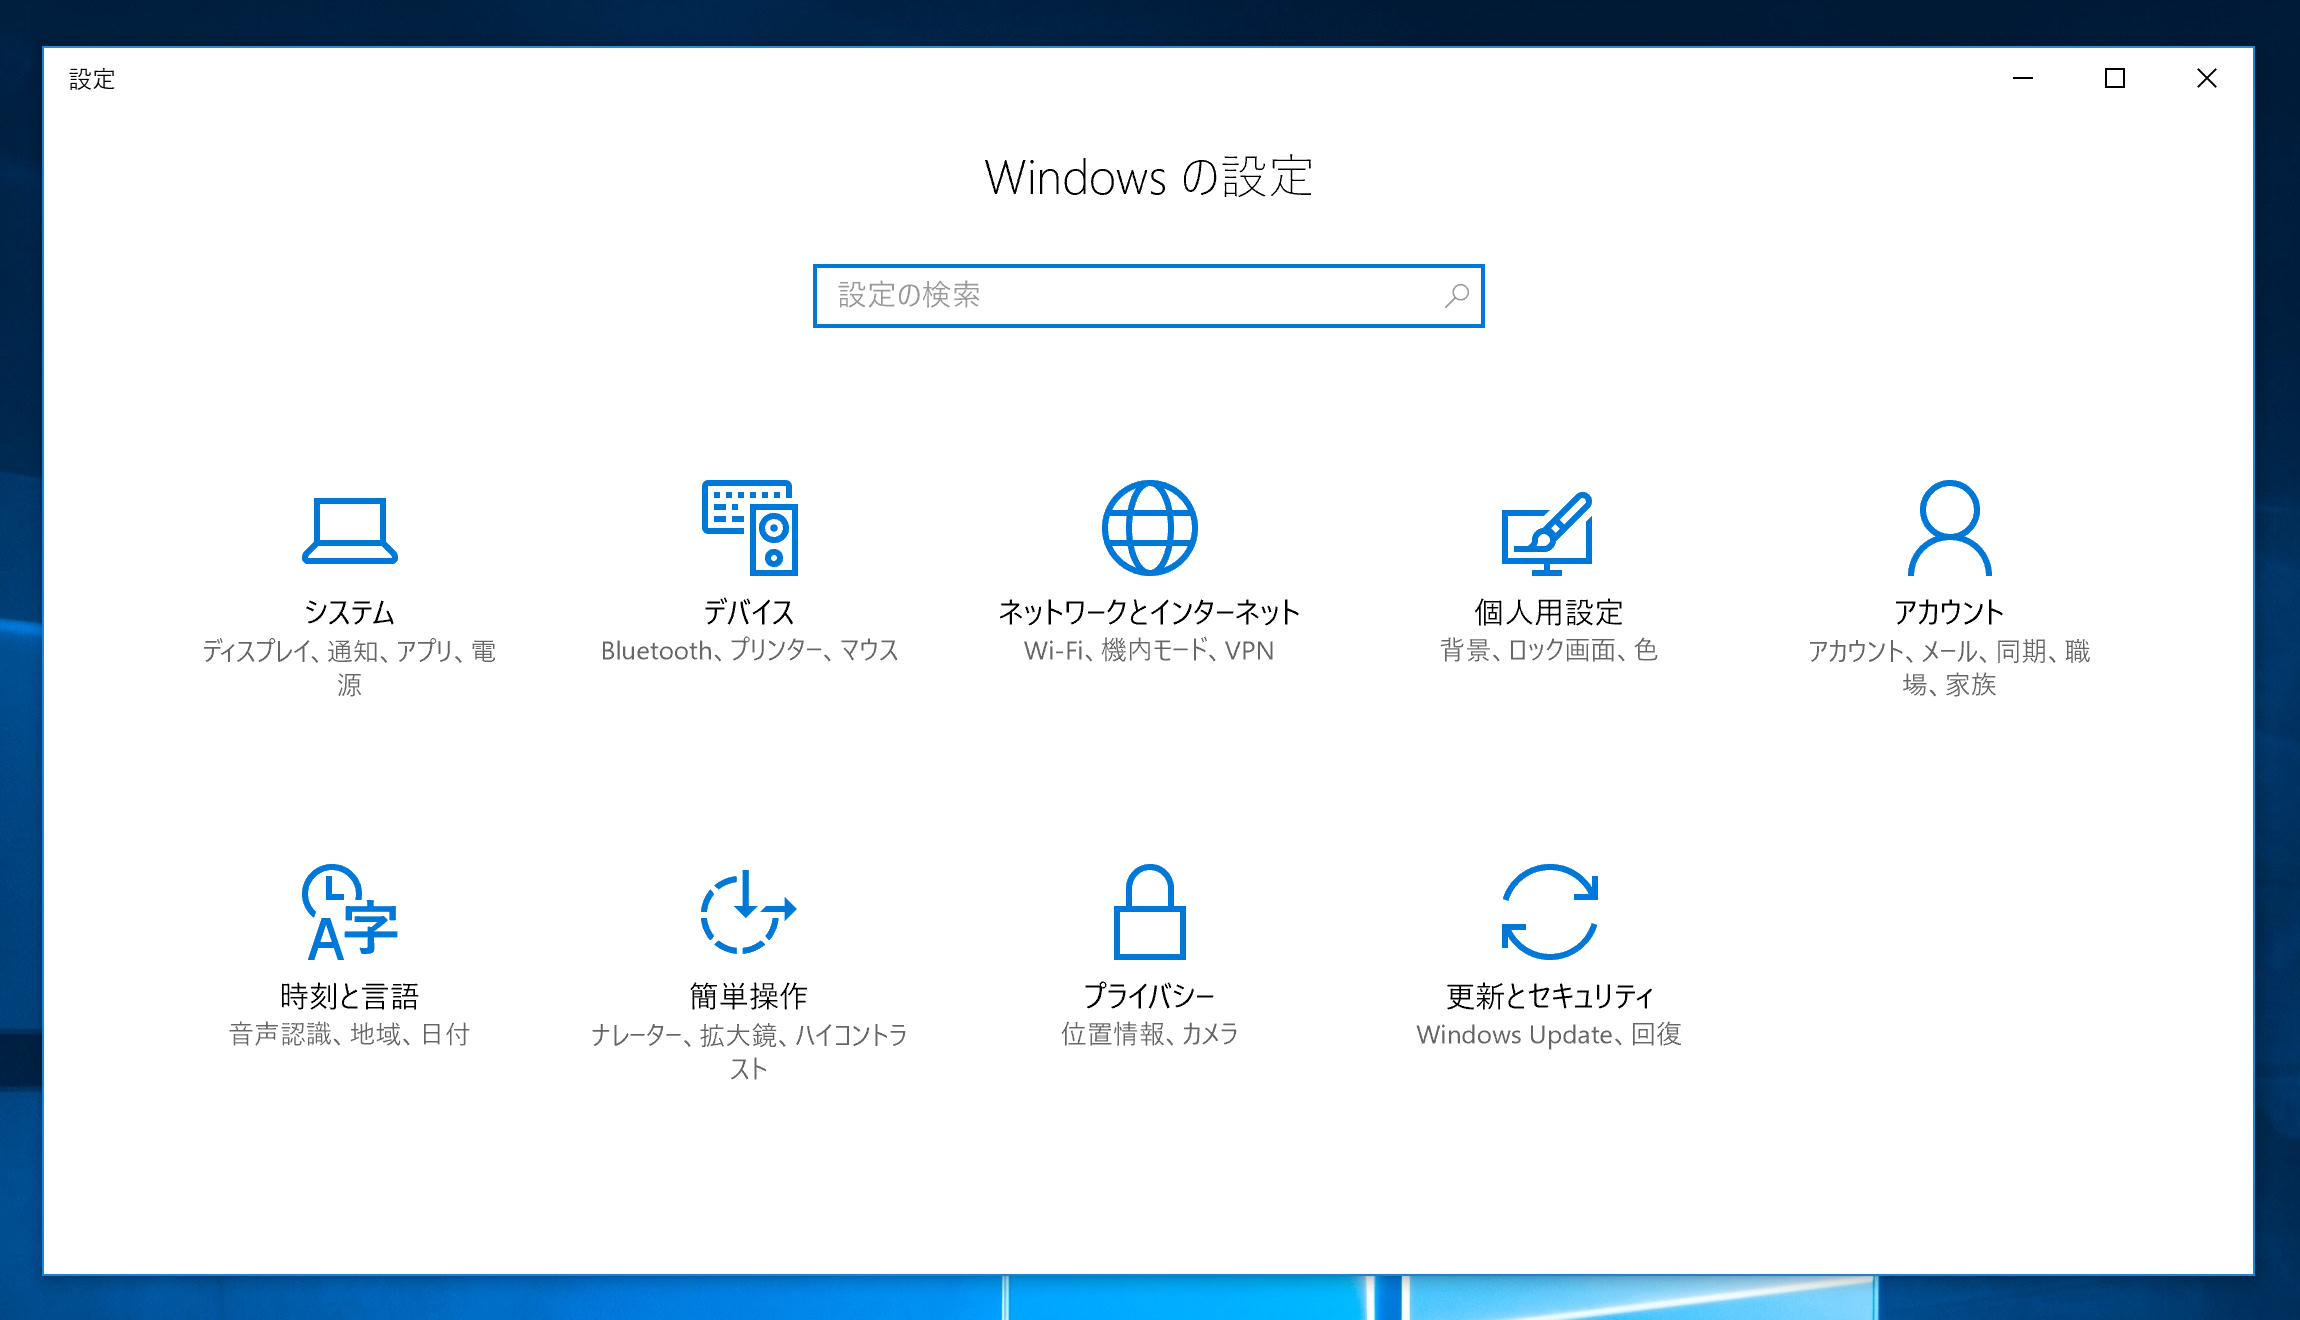Select the 時刻と言語 title text

(x=349, y=996)
